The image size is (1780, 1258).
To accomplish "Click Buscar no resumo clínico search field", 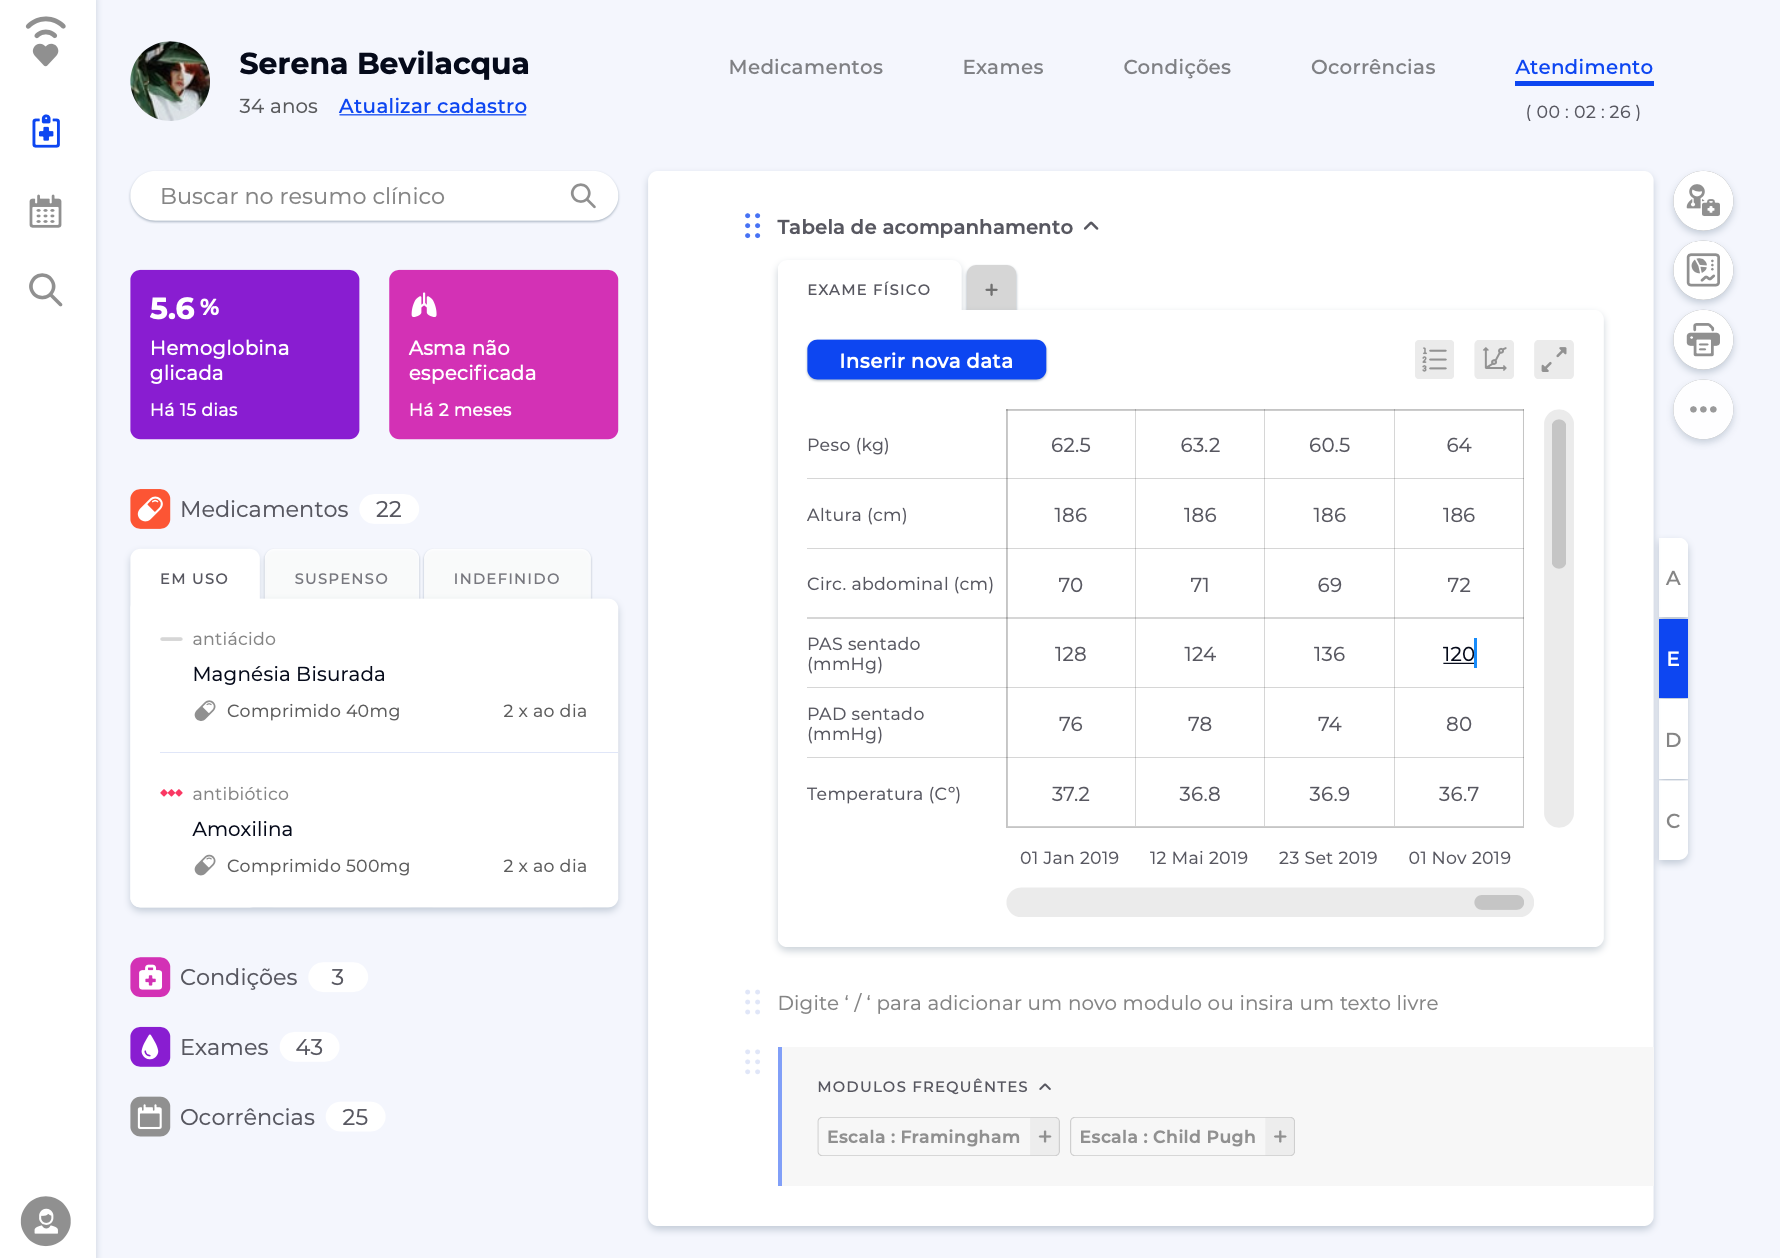I will coord(374,196).
